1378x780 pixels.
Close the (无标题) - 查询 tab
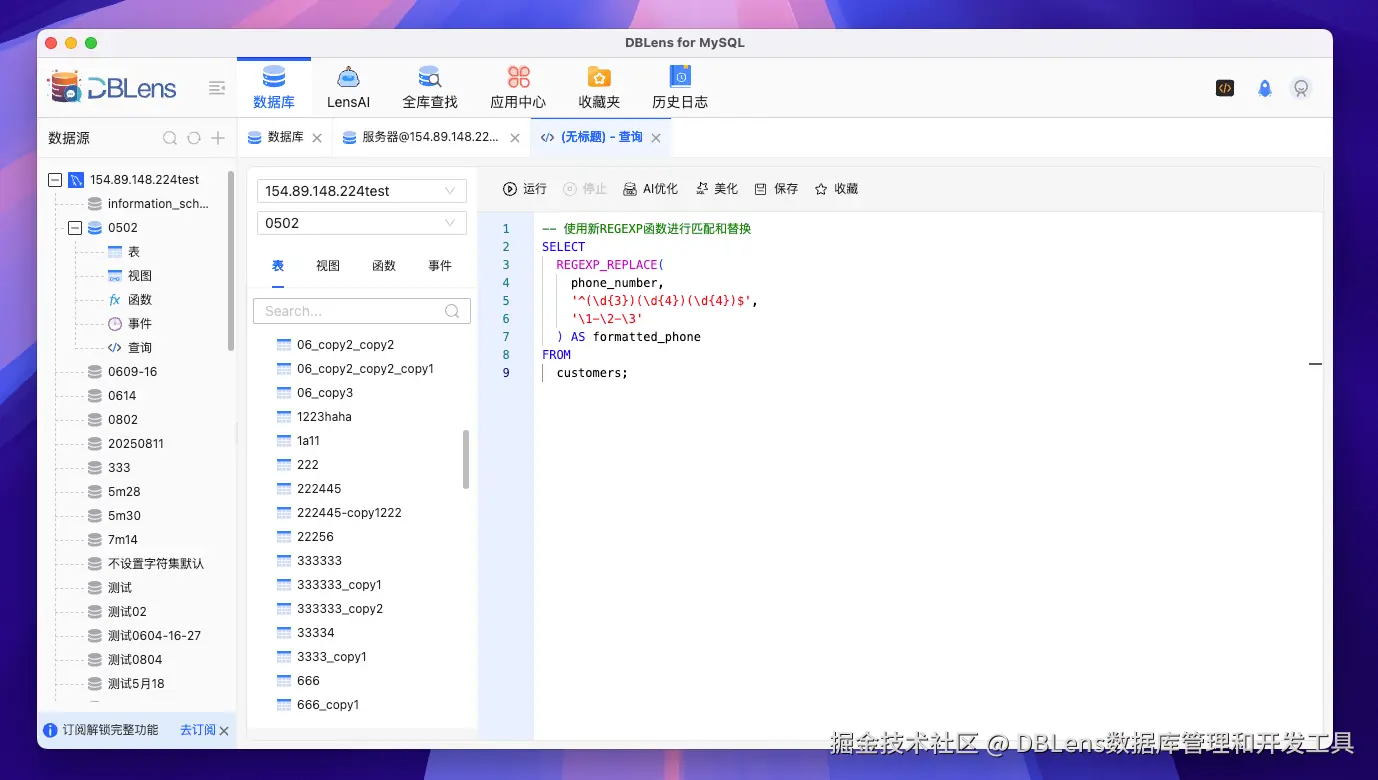pos(656,138)
